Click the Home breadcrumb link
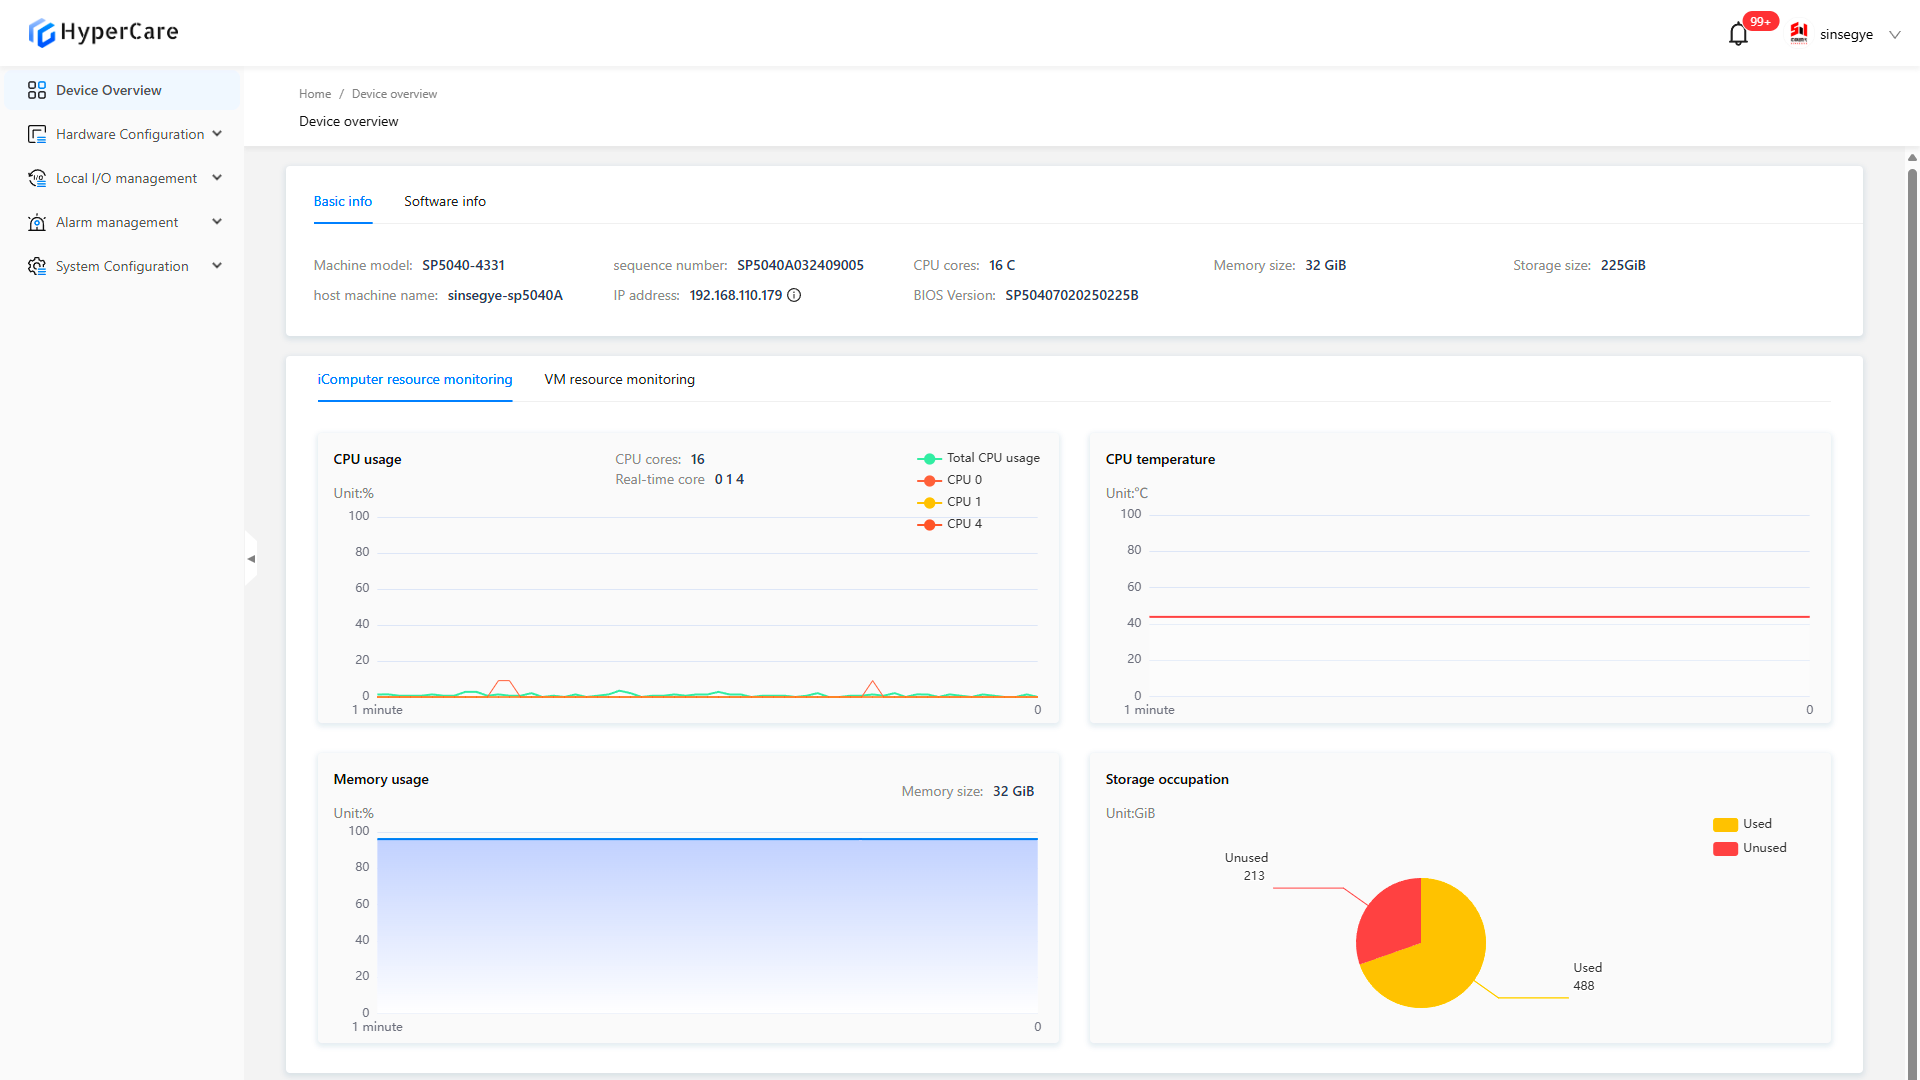The width and height of the screenshot is (1920, 1080). 314,94
